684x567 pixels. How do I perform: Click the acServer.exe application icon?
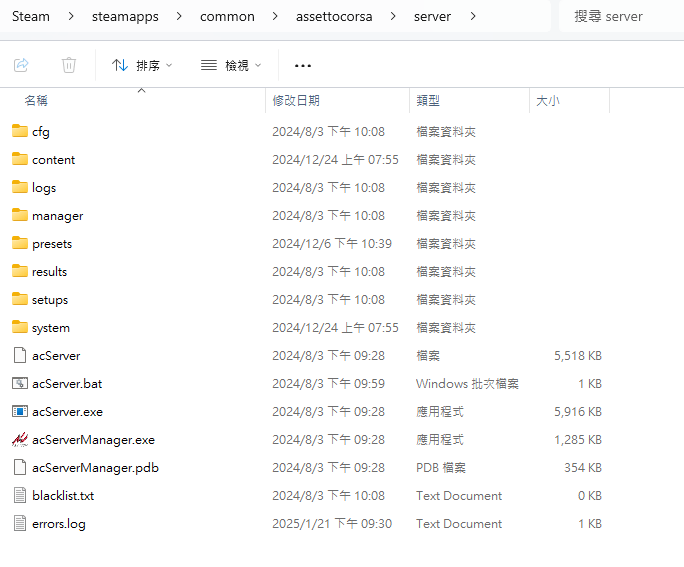pyautogui.click(x=20, y=411)
